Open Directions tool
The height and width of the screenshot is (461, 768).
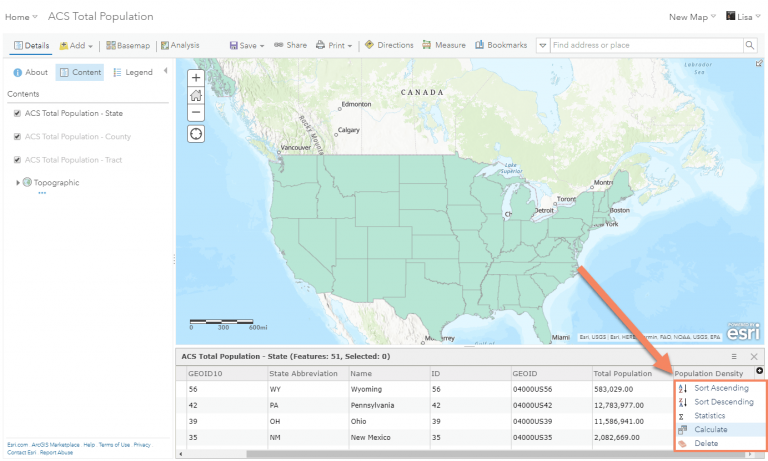tap(389, 45)
